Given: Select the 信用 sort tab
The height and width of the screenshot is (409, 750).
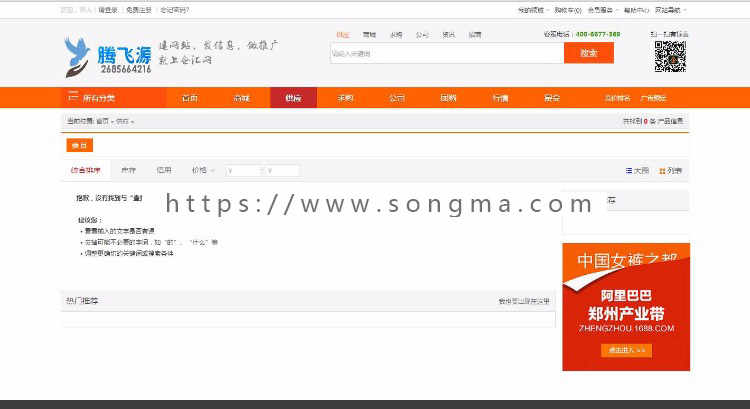Looking at the screenshot, I should 164,170.
